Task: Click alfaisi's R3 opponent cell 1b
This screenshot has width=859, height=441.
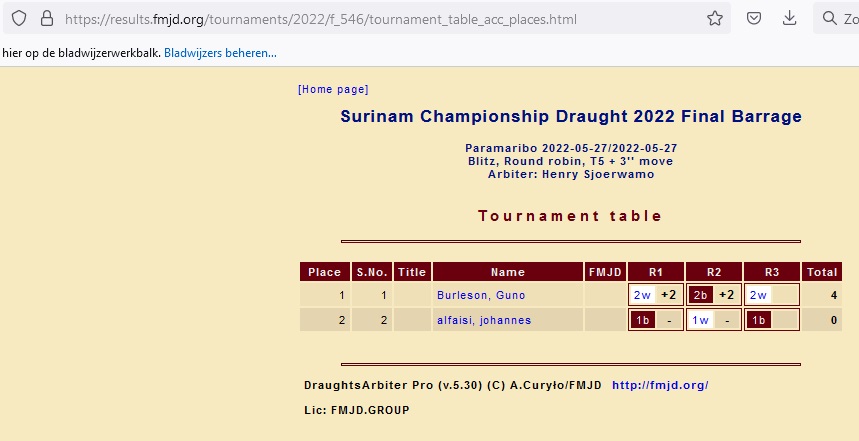Action: click(758, 320)
